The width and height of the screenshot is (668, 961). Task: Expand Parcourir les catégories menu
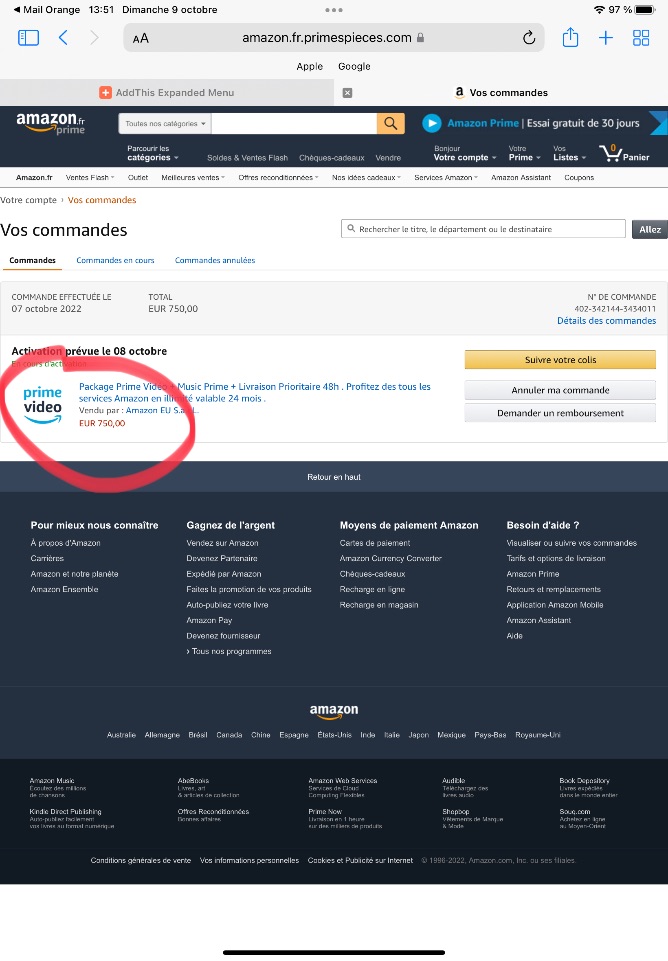153,153
